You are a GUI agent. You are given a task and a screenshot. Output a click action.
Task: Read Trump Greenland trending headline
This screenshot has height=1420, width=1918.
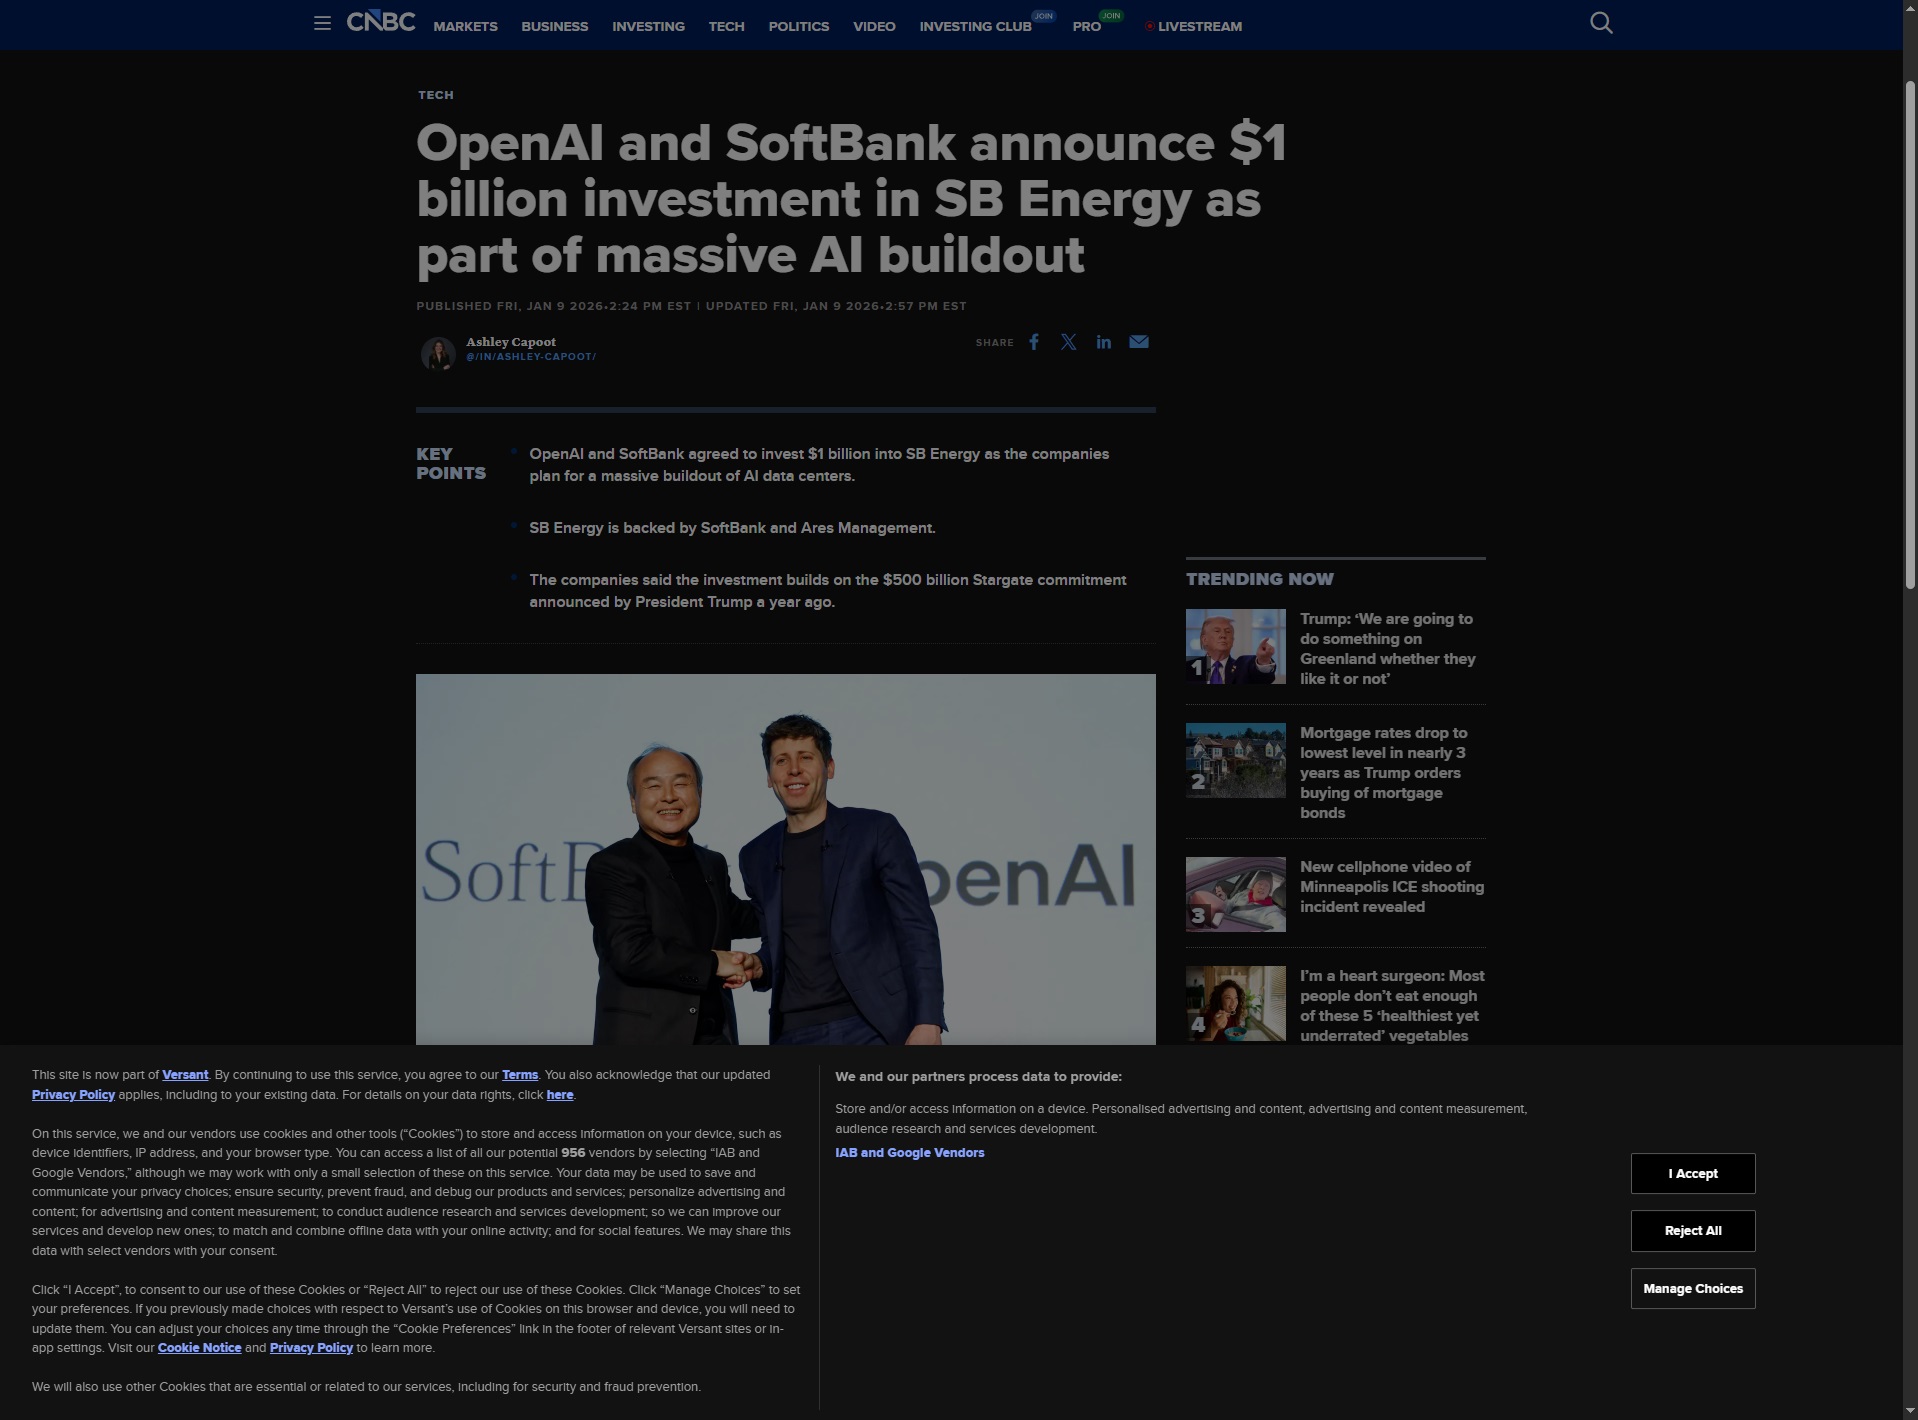(x=1388, y=649)
